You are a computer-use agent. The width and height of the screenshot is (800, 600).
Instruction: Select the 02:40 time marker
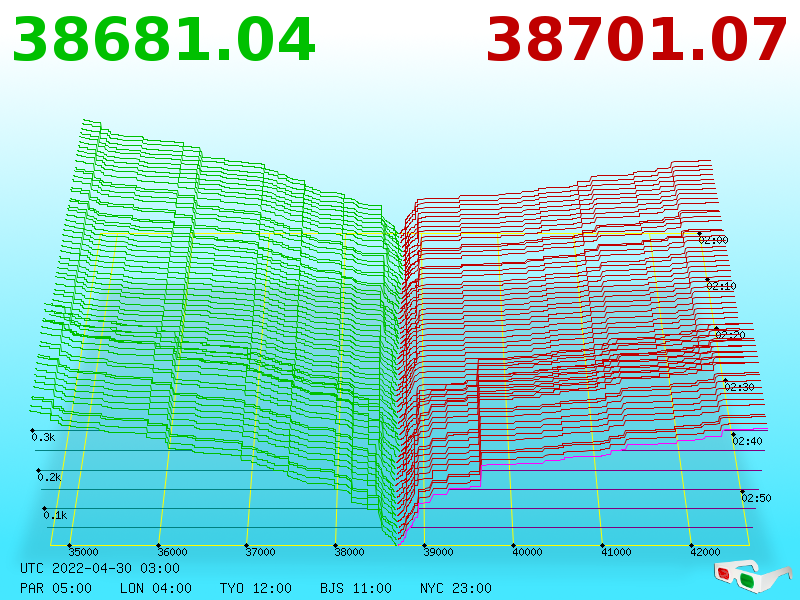[747, 441]
